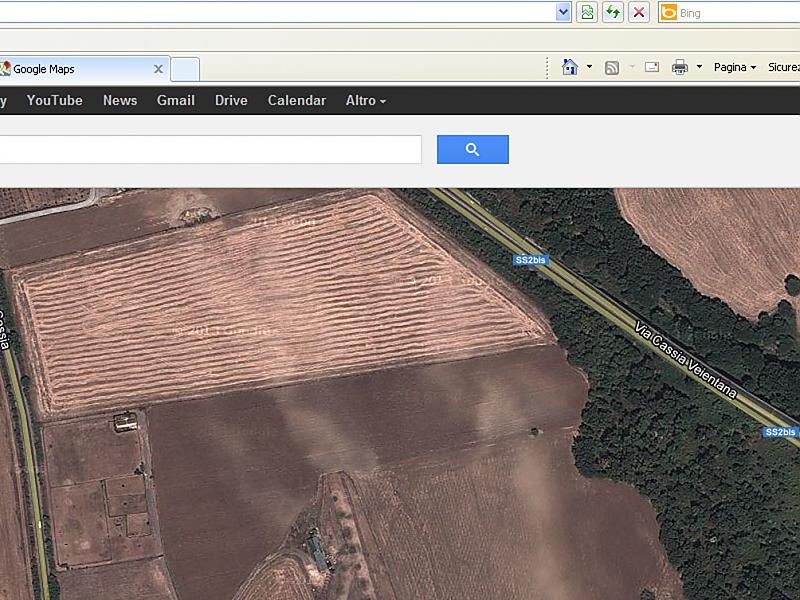Click the Home icon in command bar

click(x=570, y=67)
